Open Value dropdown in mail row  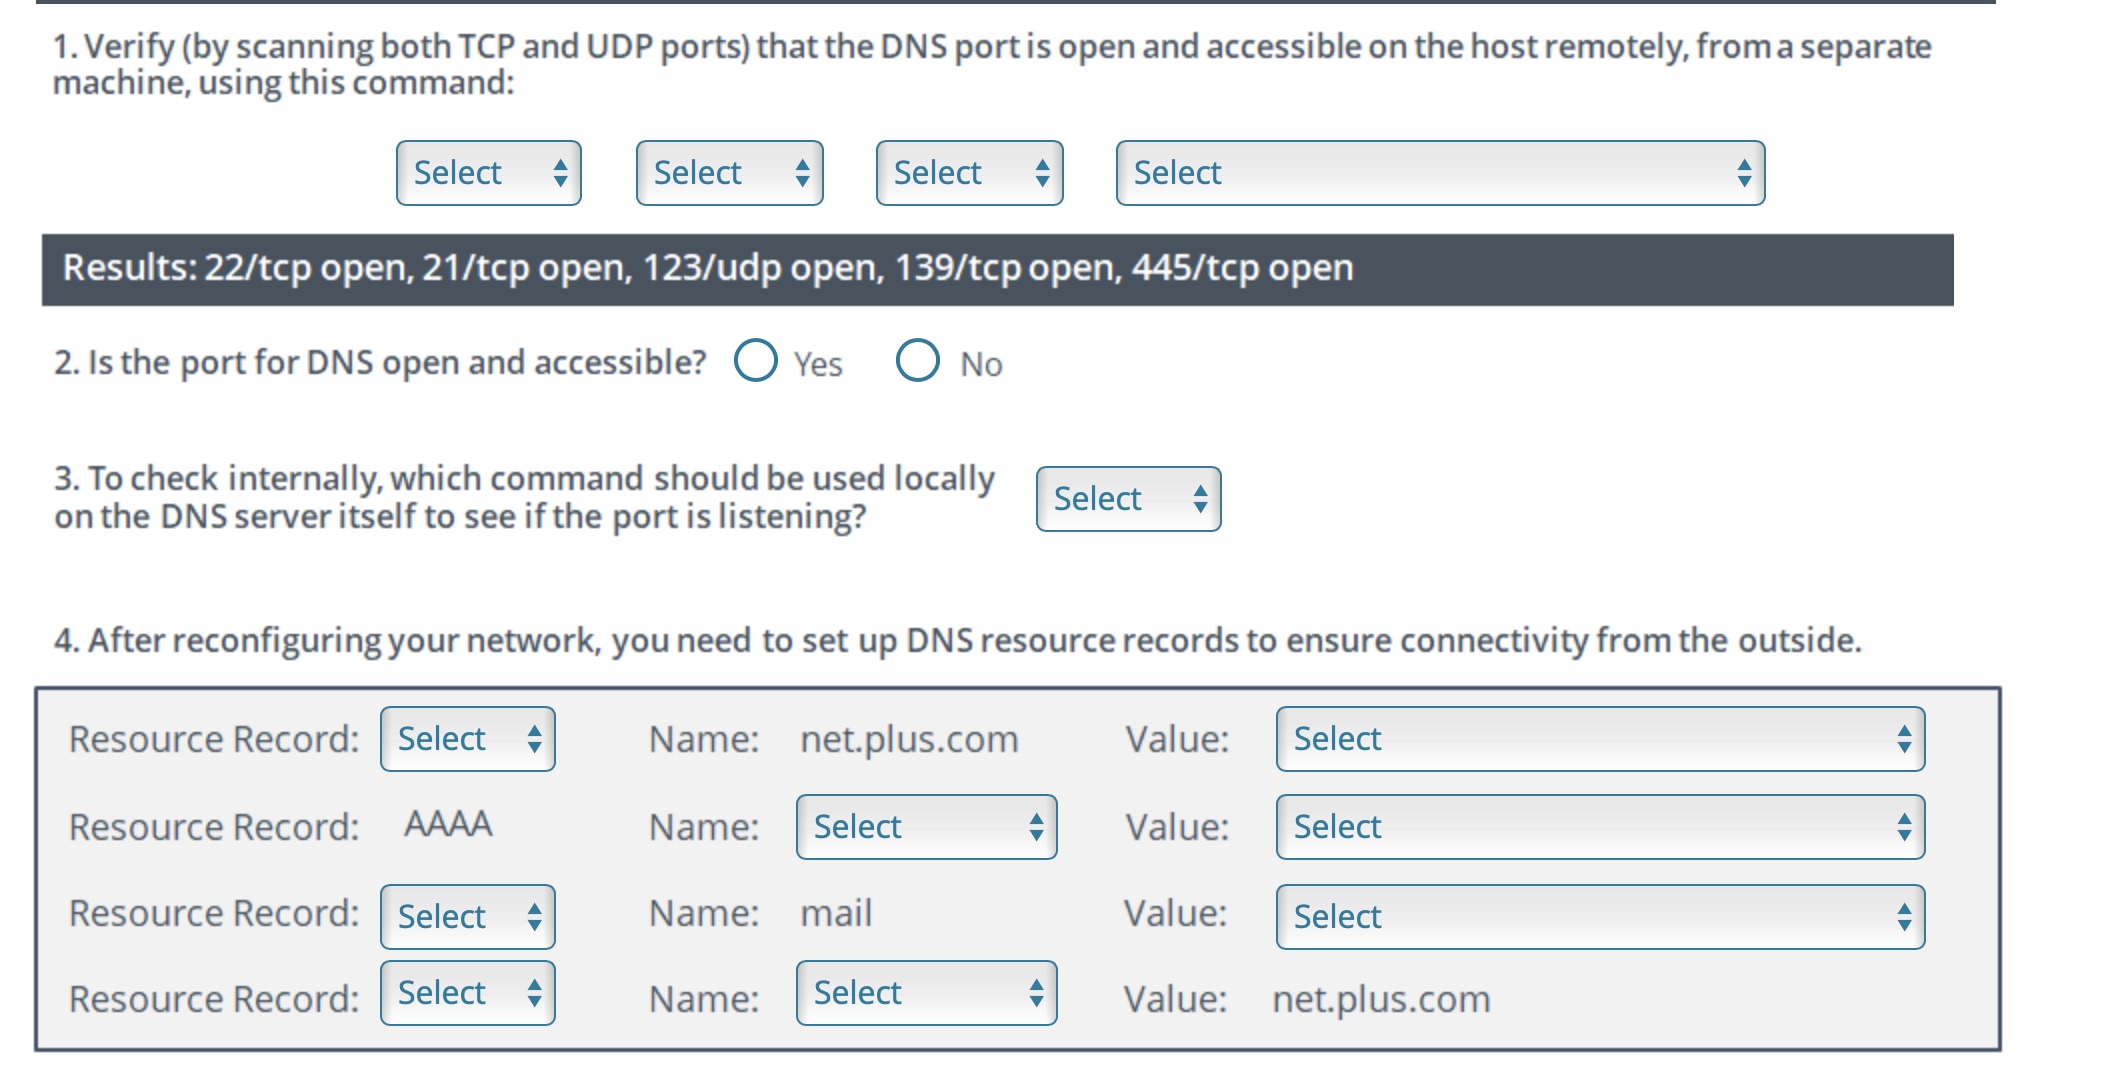pyautogui.click(x=1600, y=916)
